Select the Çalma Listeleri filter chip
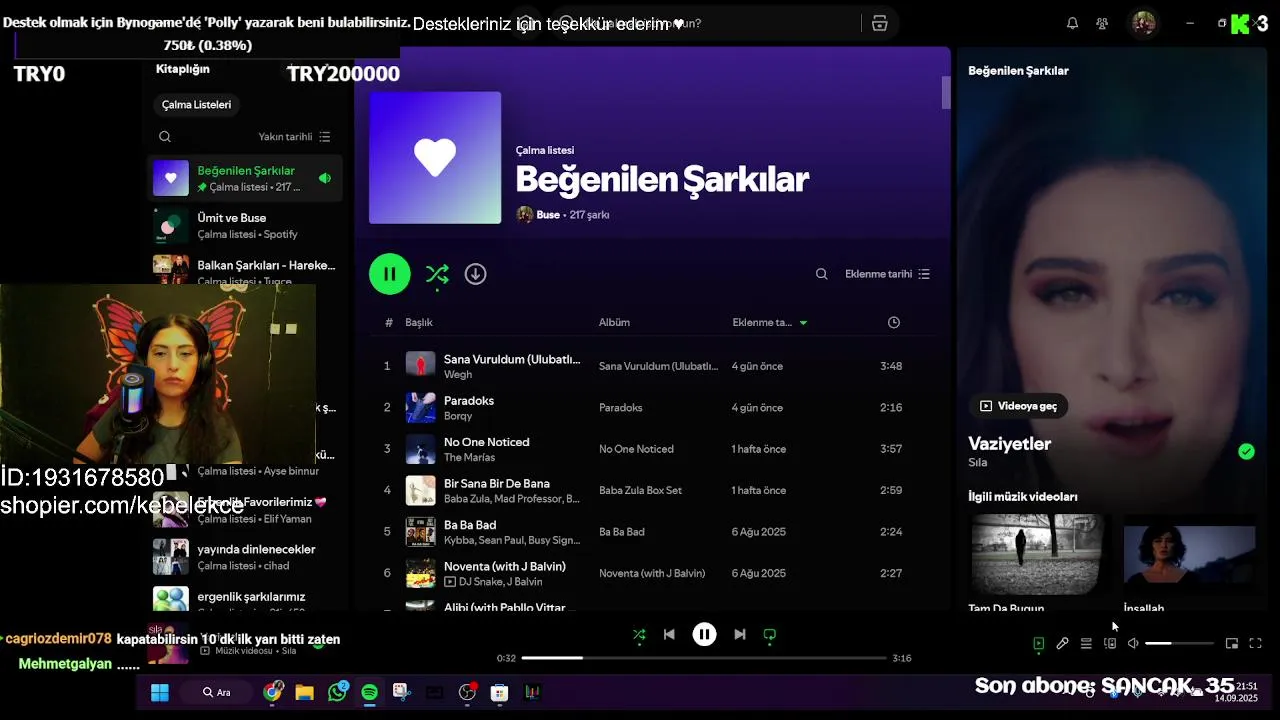Image resolution: width=1280 pixels, height=720 pixels. [197, 105]
